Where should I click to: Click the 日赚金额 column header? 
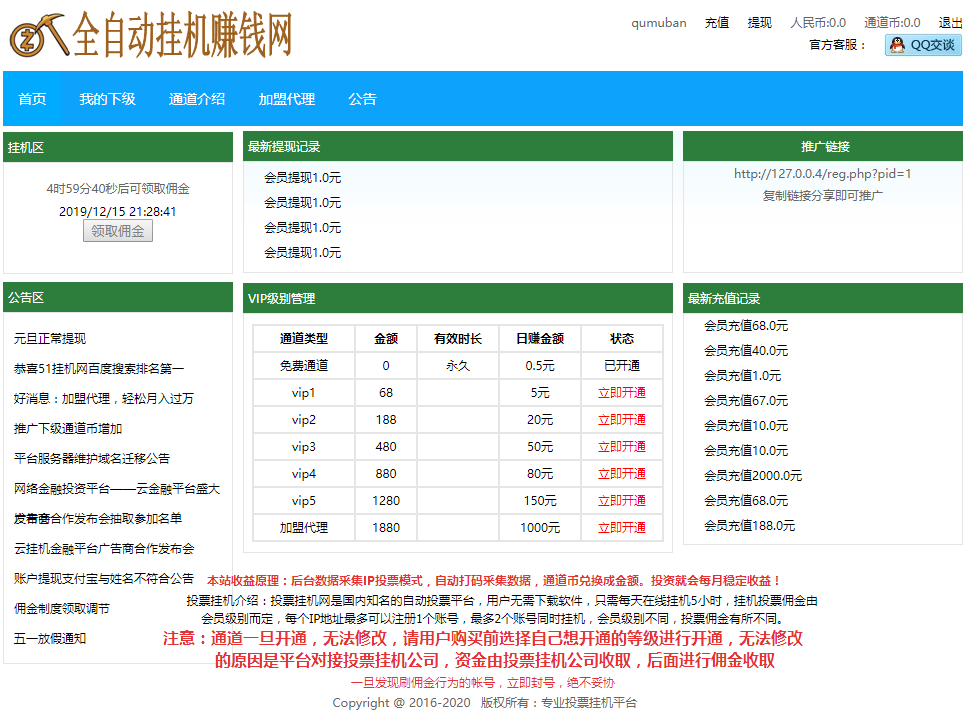540,338
